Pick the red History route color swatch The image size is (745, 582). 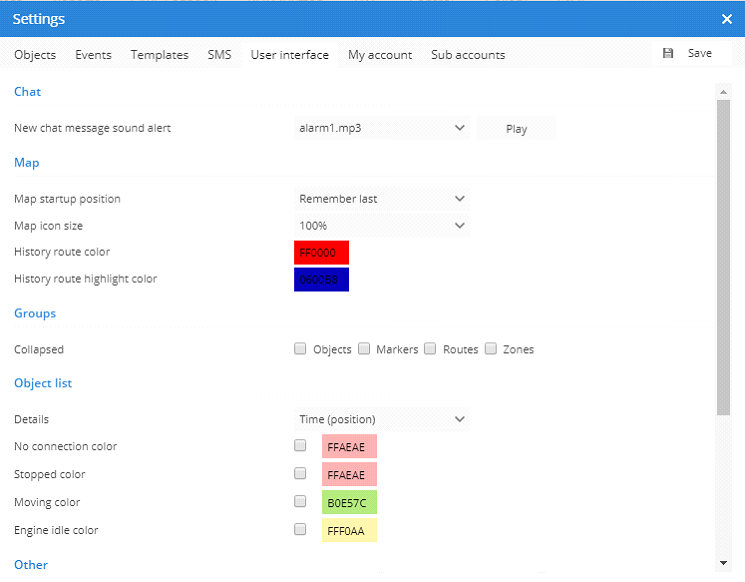click(321, 253)
